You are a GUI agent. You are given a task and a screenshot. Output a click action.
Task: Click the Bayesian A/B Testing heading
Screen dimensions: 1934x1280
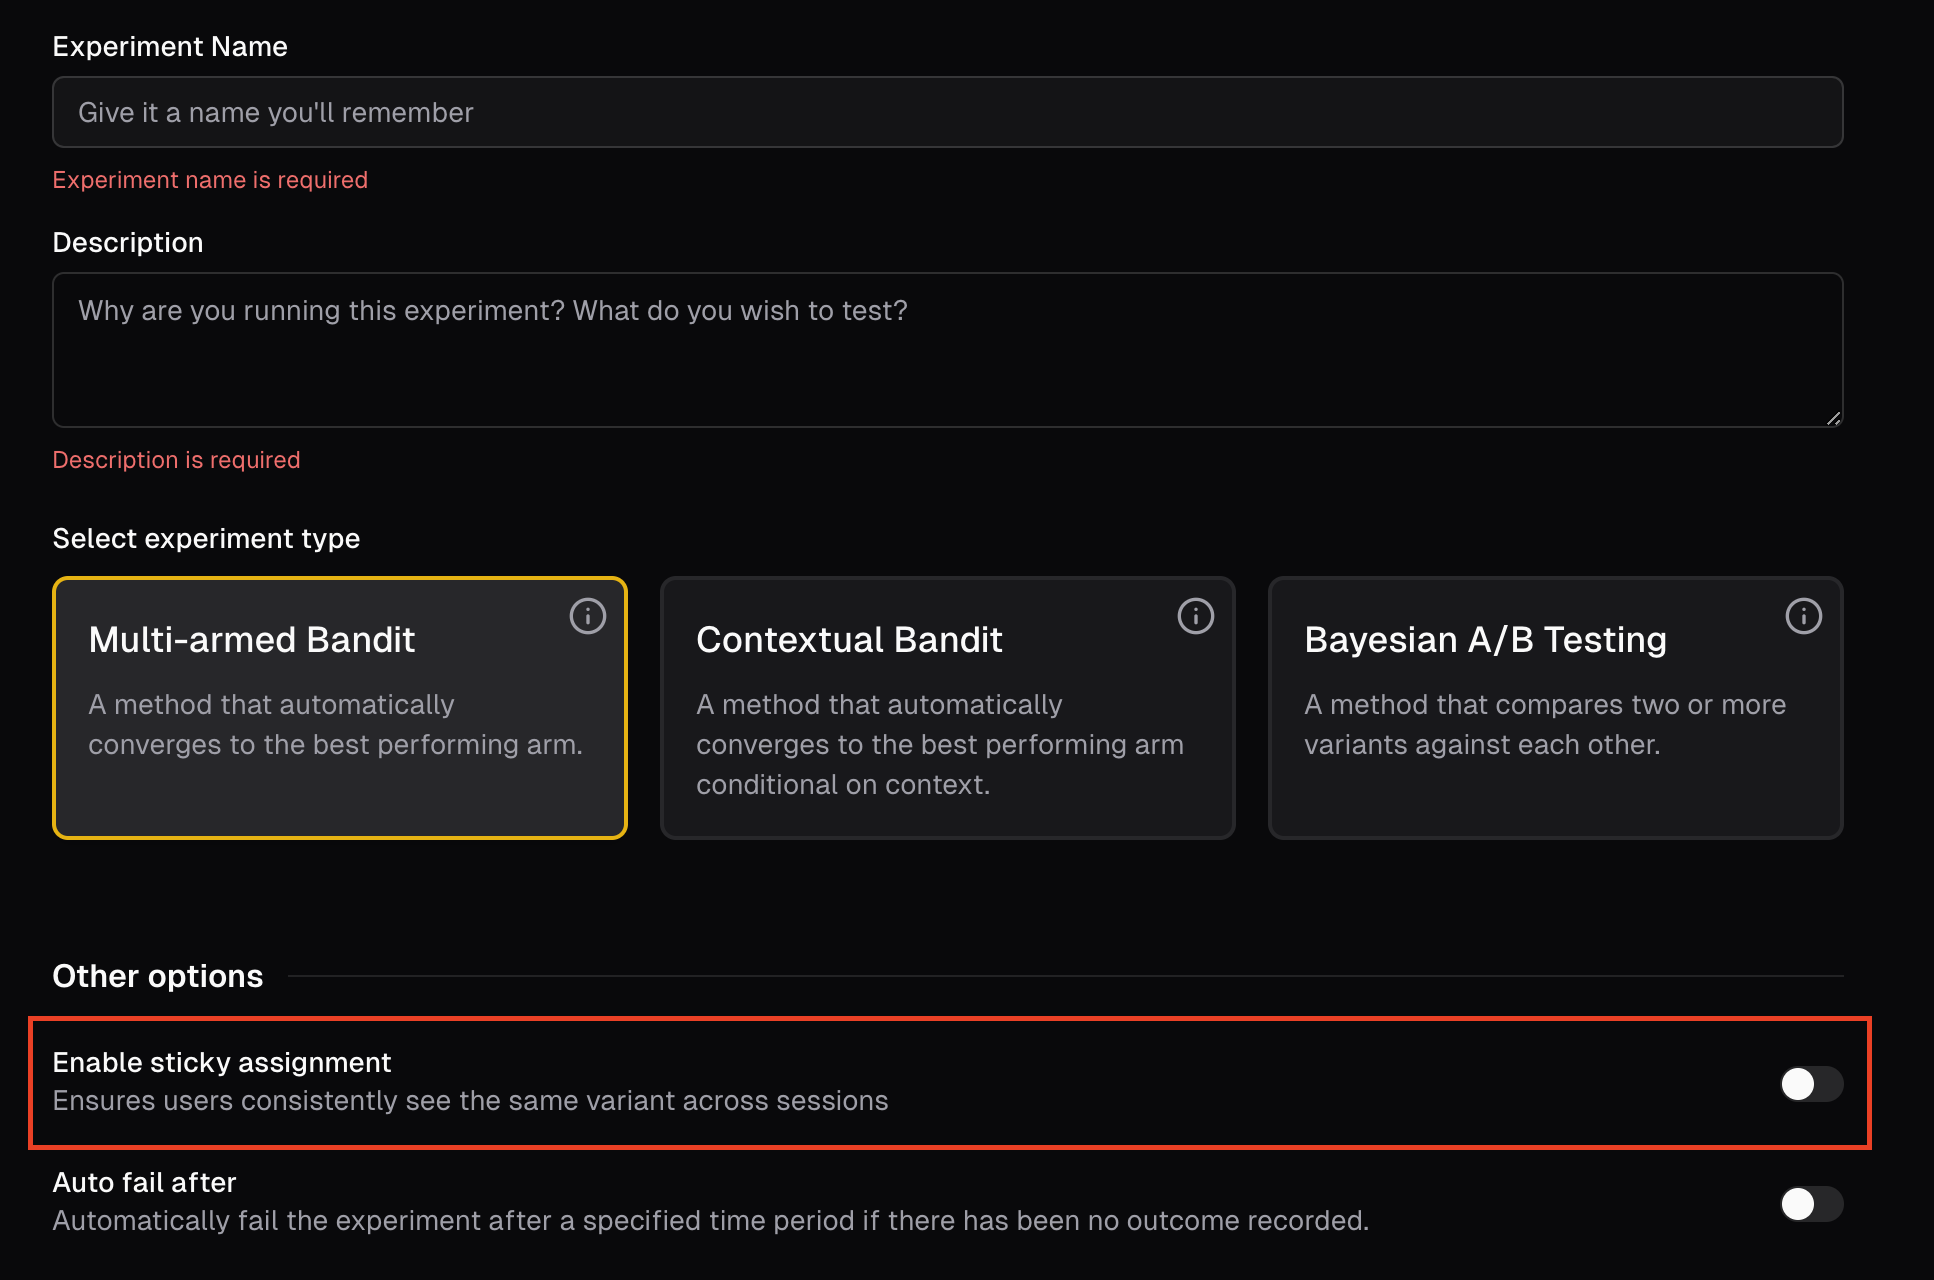[x=1486, y=640]
